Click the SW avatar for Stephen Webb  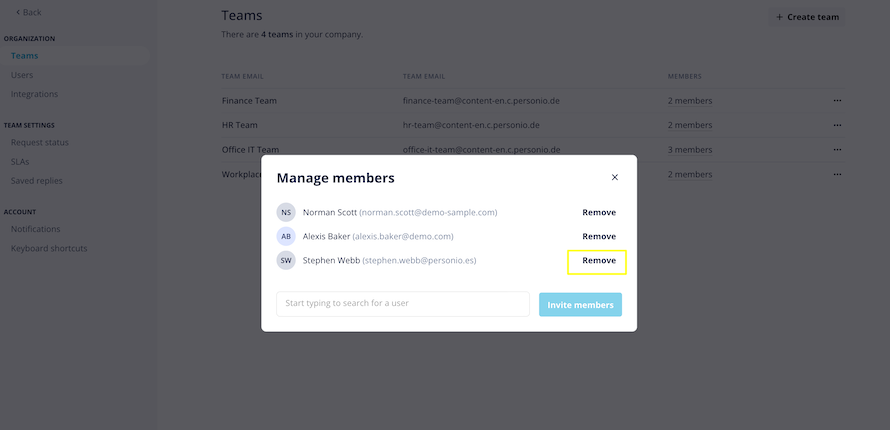click(x=286, y=260)
